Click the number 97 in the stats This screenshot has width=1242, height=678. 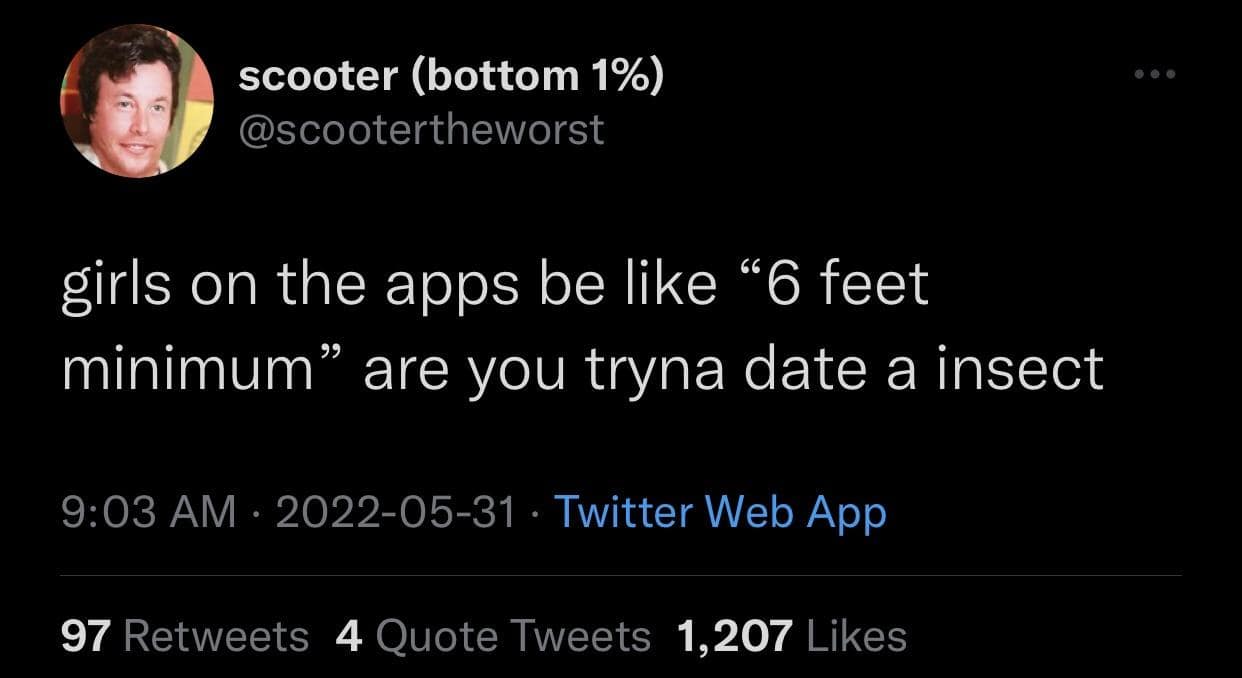pyautogui.click(x=86, y=635)
